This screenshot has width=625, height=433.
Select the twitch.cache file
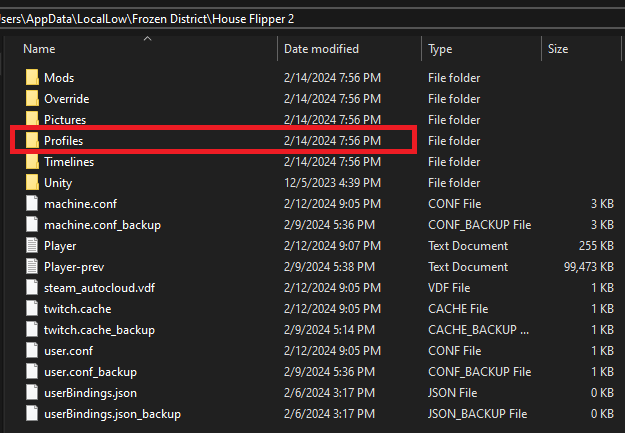coord(78,309)
